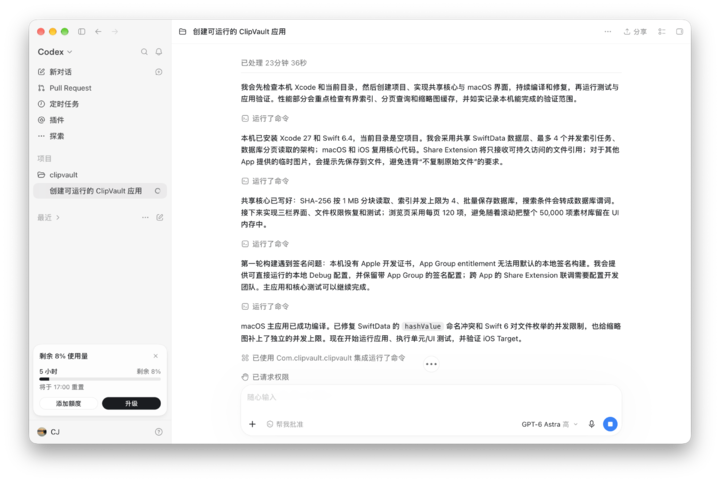The height and width of the screenshot is (482, 720).
Task: Open 探索 explore section
Action: click(x=56, y=136)
